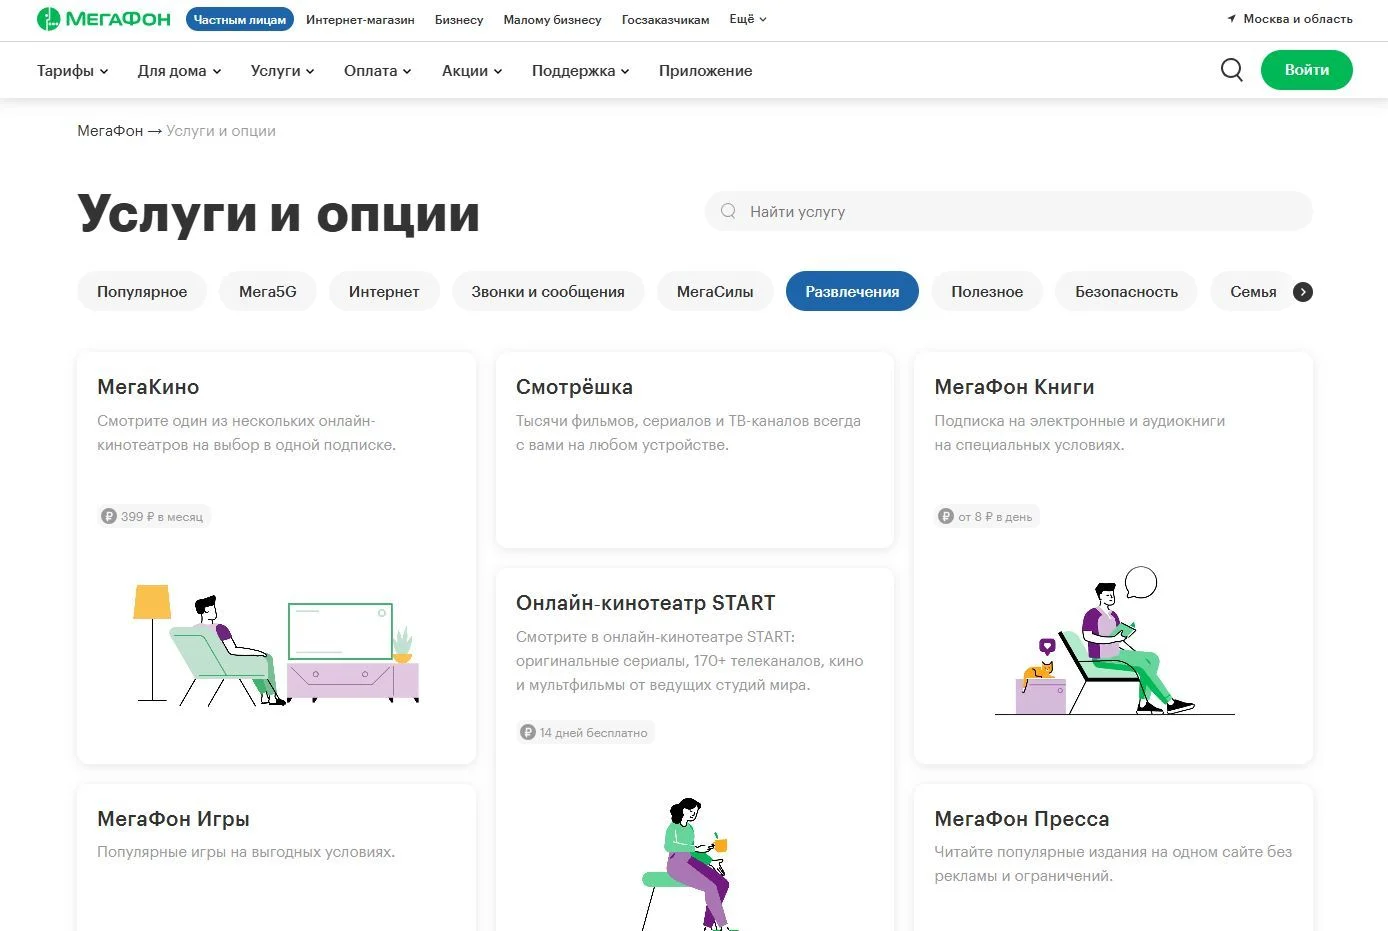Switch to the Полезное category
This screenshot has height=931, width=1388.
click(987, 291)
